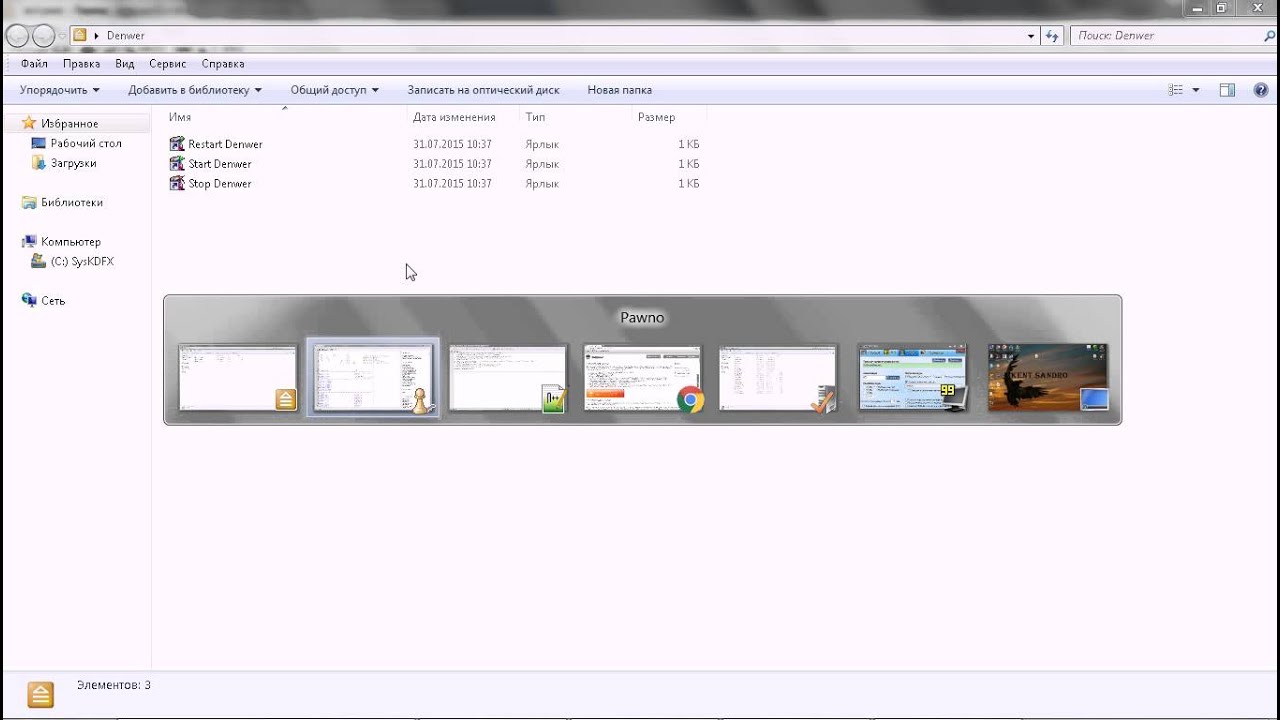Click the Start Denwer shortcut icon
This screenshot has width=1280, height=720.
point(177,164)
